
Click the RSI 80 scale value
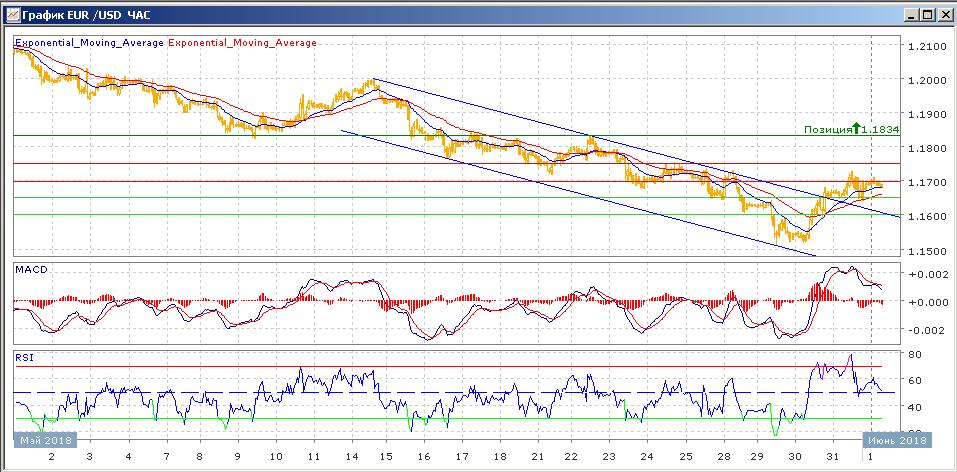(915, 354)
